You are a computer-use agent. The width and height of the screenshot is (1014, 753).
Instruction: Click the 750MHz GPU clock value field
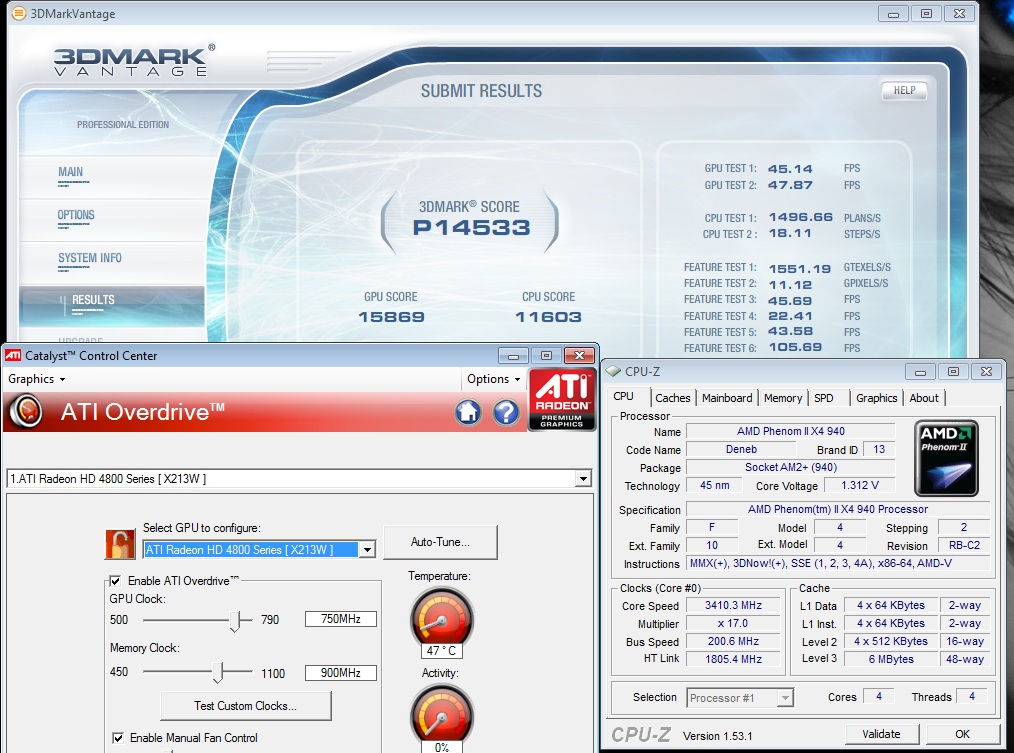(341, 618)
